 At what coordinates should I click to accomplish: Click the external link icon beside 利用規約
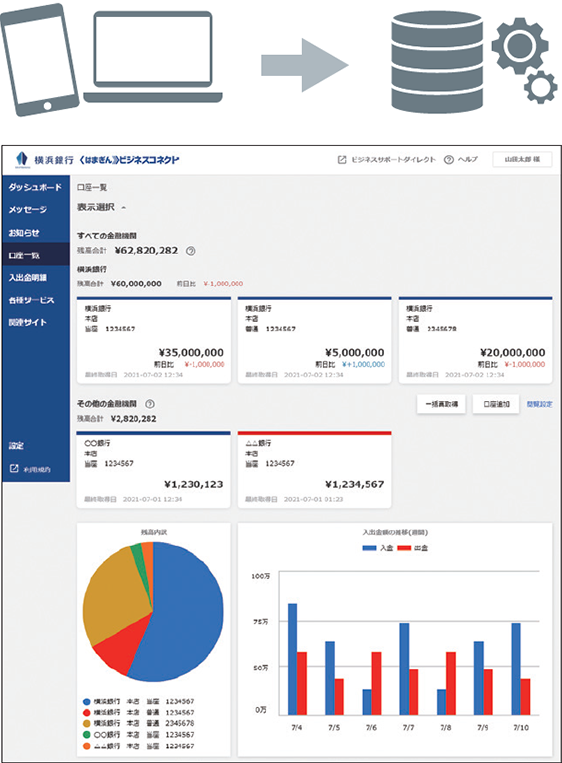14,468
